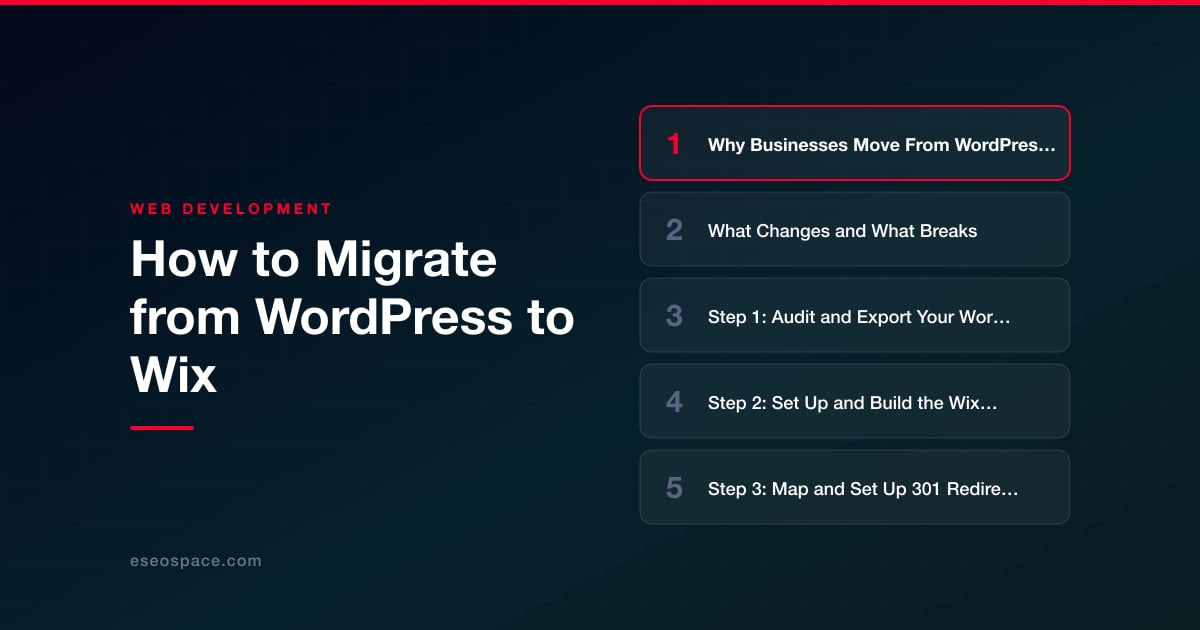Screen dimensions: 1200x630
Task: Open 'Step 2: Set Up and Build the Wix' item
Action: click(855, 401)
